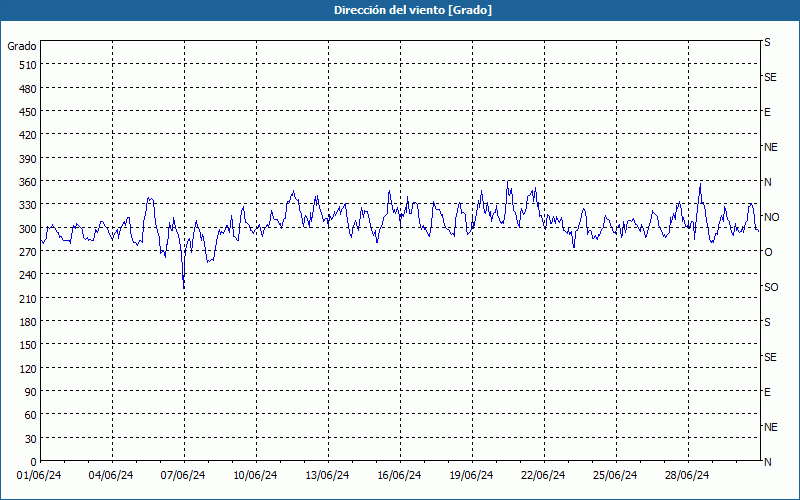800x500 pixels.
Task: Click the E compass label level with 450
Action: tap(767, 112)
